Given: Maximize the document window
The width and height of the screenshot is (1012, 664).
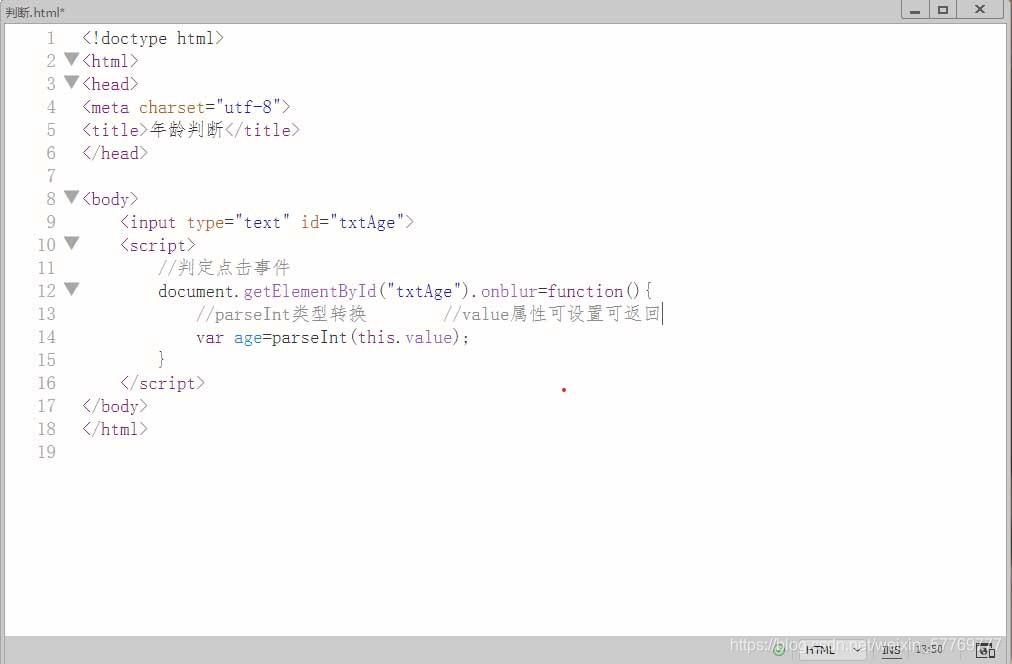Looking at the screenshot, I should [943, 10].
